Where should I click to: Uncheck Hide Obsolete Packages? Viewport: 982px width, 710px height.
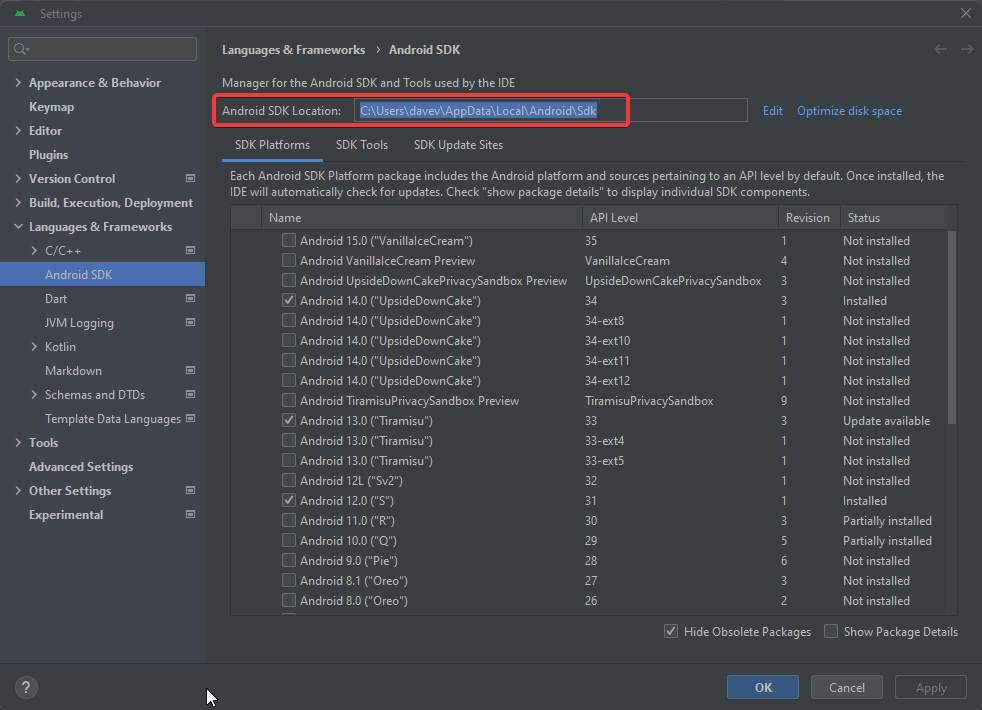pyautogui.click(x=671, y=632)
